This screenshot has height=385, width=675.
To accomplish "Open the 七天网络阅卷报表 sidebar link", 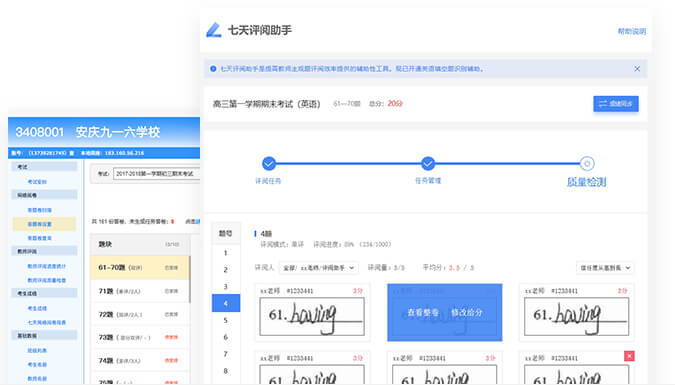I will click(x=46, y=322).
